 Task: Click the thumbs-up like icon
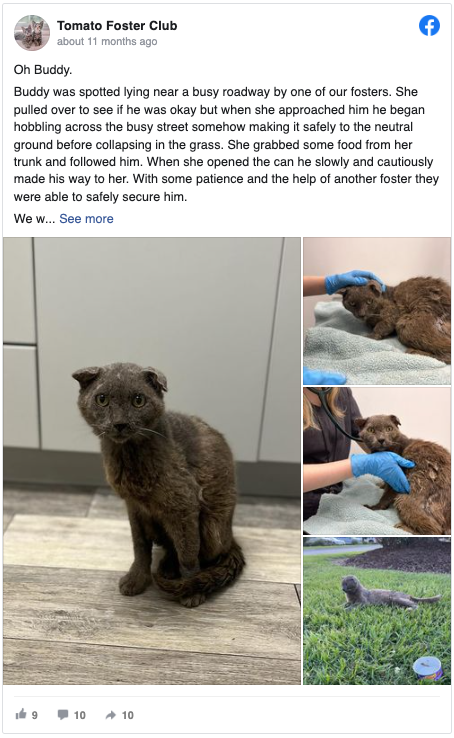pos(21,714)
